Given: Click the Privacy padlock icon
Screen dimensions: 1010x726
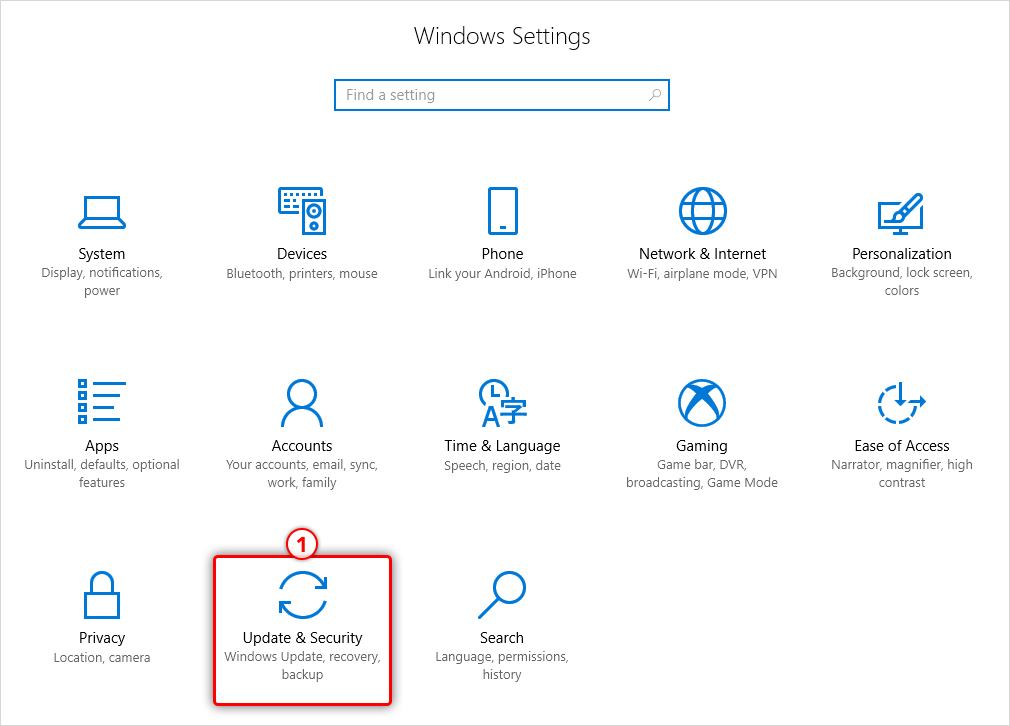Looking at the screenshot, I should coord(102,595).
